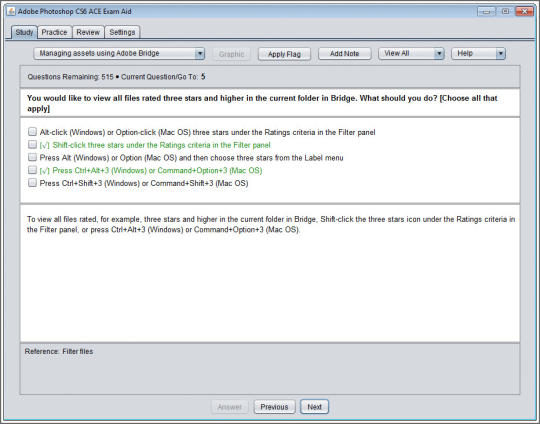Click the Reference: Filter files text
540x424 pixels.
coord(59,351)
